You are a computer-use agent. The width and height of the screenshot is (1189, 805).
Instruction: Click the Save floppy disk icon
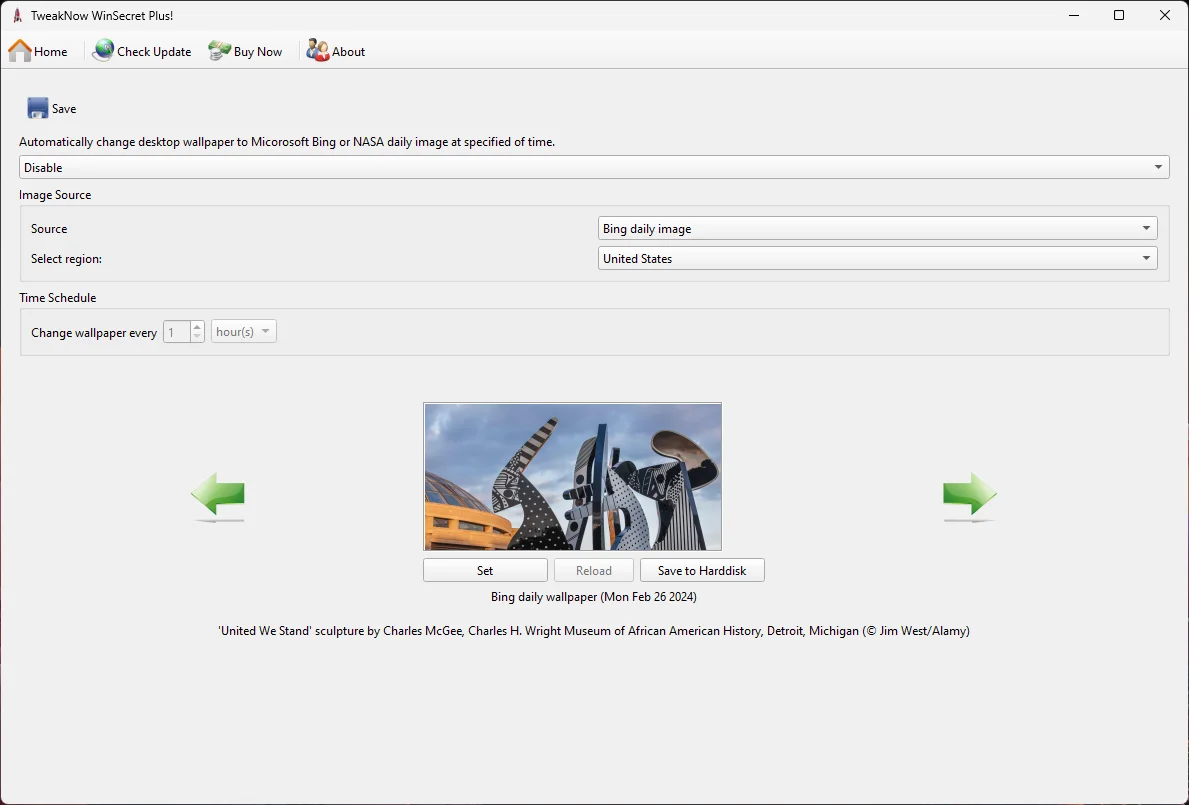tap(38, 108)
